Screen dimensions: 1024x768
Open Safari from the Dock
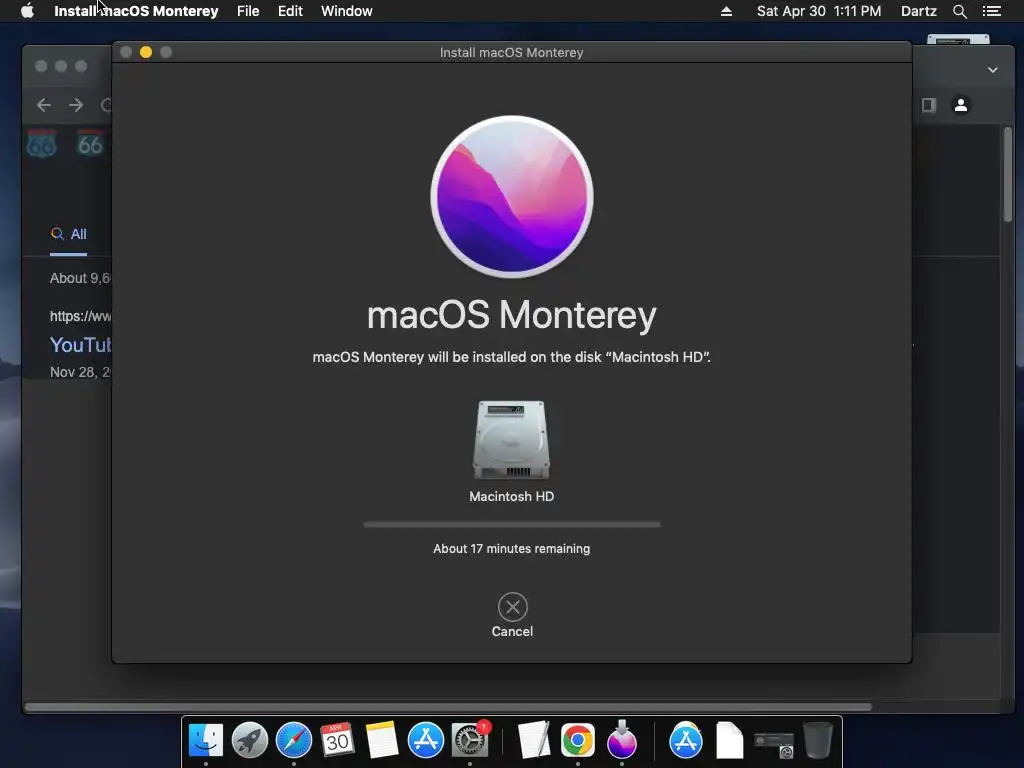point(294,740)
